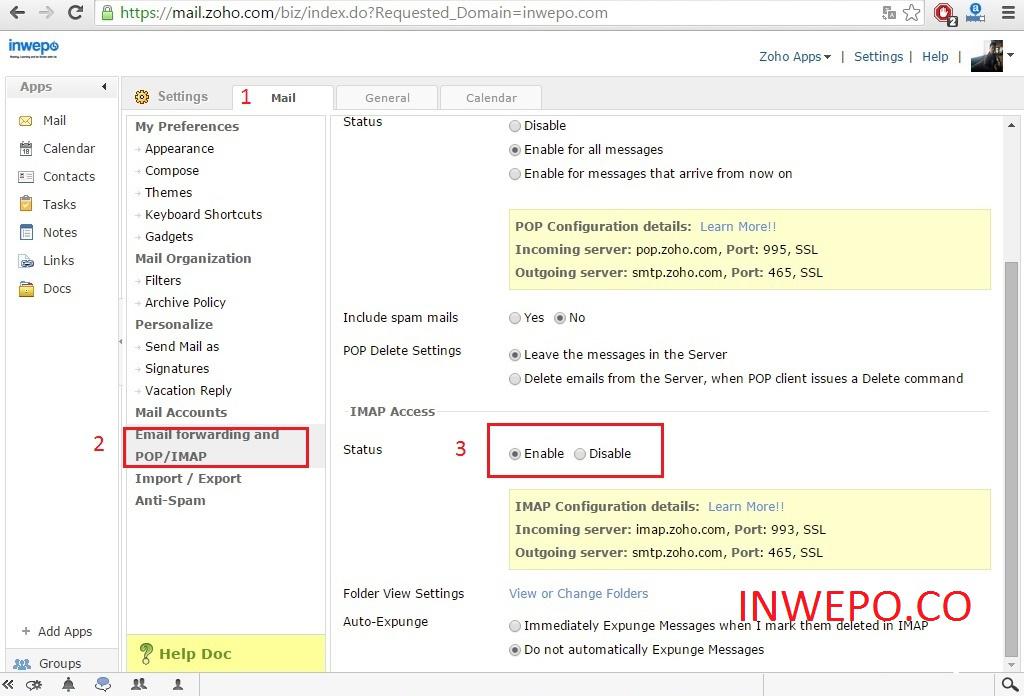
Task: Click Learn More in POP Configuration
Action: pyautogui.click(x=738, y=227)
